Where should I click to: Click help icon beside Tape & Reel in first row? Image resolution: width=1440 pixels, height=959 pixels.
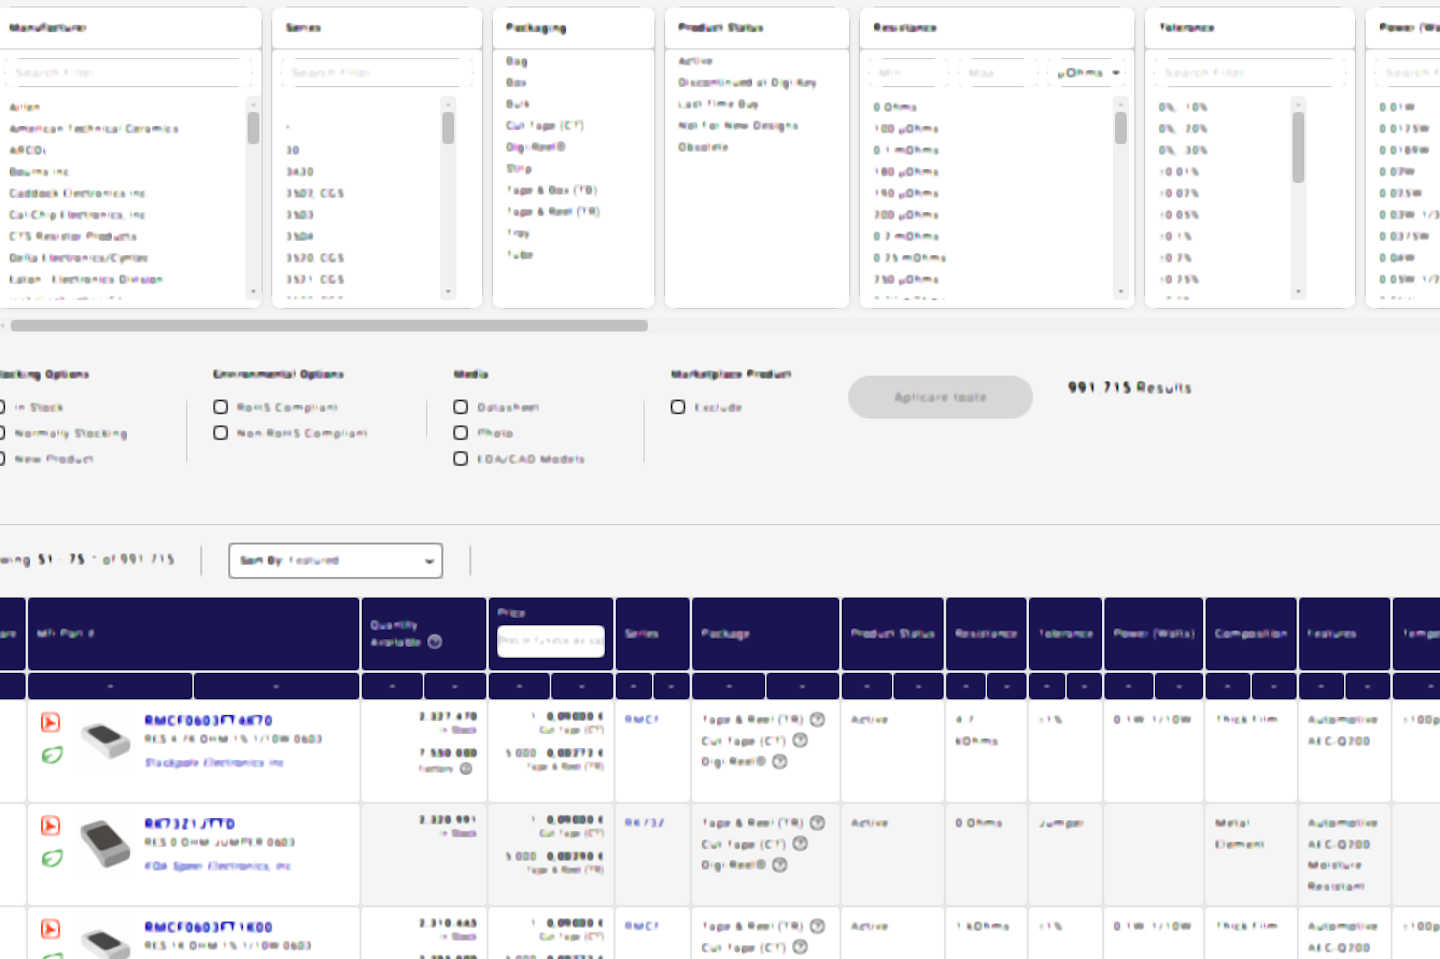pyautogui.click(x=817, y=720)
